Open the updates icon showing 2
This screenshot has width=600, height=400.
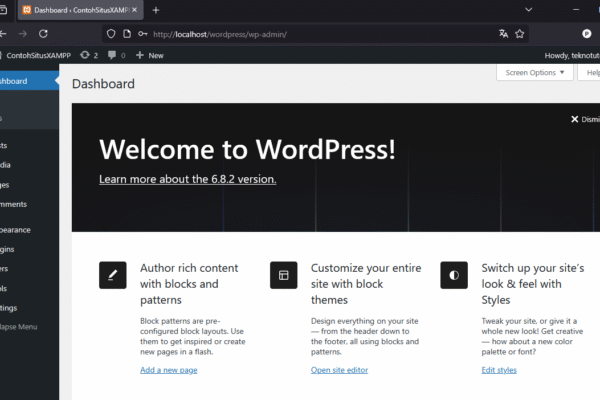[x=89, y=56]
